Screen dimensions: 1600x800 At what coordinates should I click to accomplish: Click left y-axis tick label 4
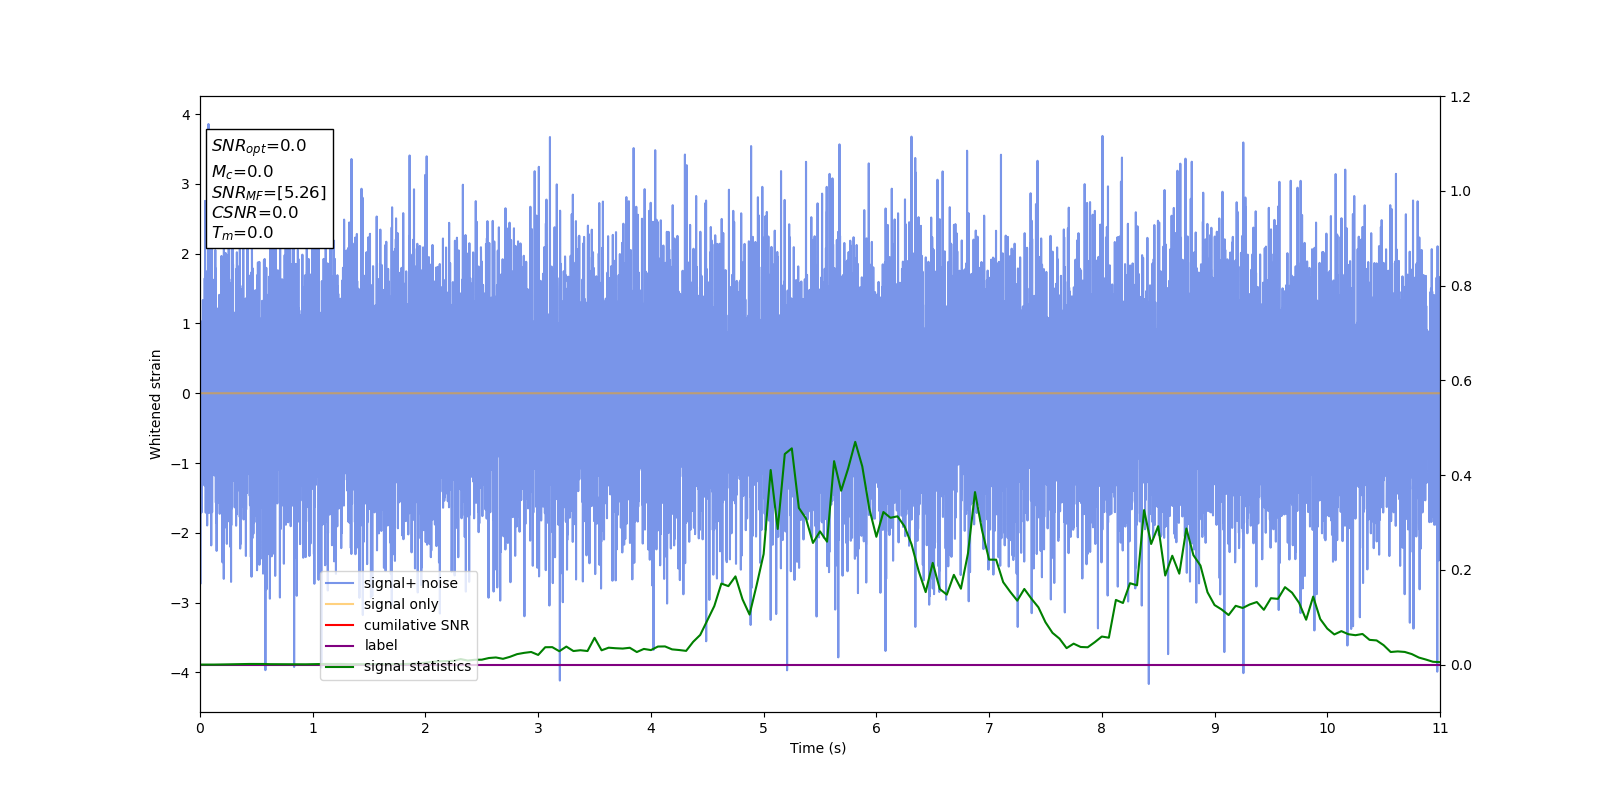click(185, 115)
